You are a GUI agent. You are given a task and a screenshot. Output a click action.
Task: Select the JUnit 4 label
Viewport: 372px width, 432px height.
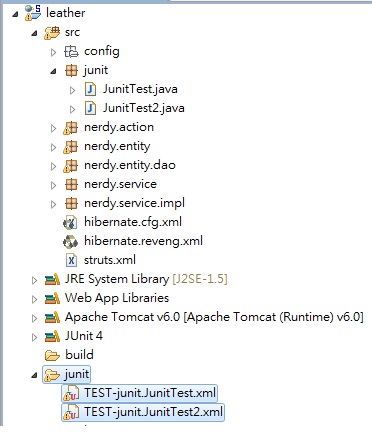(84, 336)
